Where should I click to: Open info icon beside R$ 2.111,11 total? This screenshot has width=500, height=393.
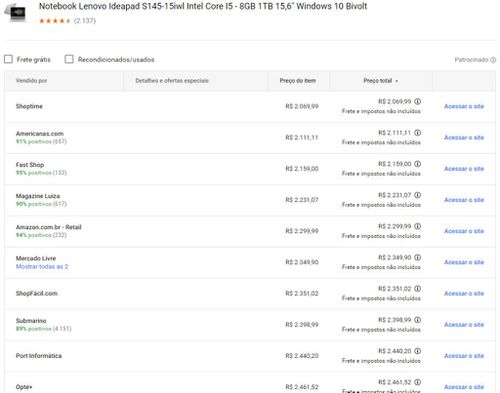point(417,133)
